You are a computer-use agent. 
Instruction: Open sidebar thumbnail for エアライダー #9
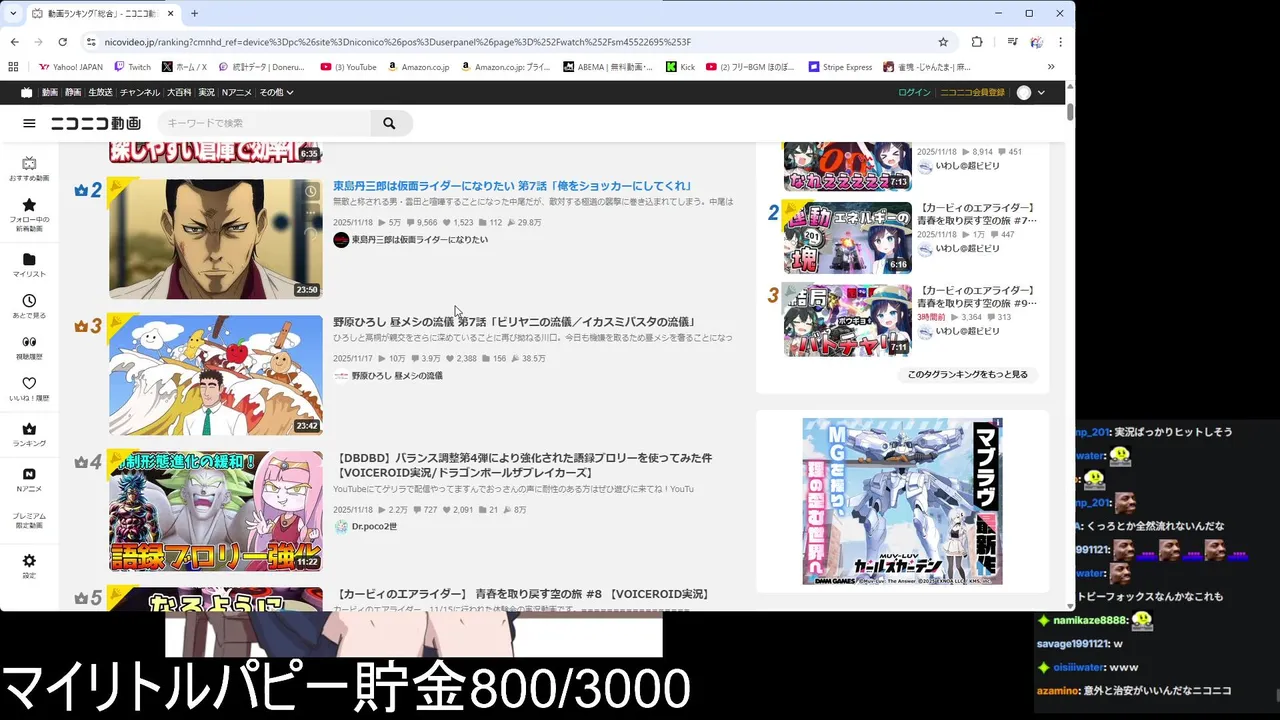(848, 320)
